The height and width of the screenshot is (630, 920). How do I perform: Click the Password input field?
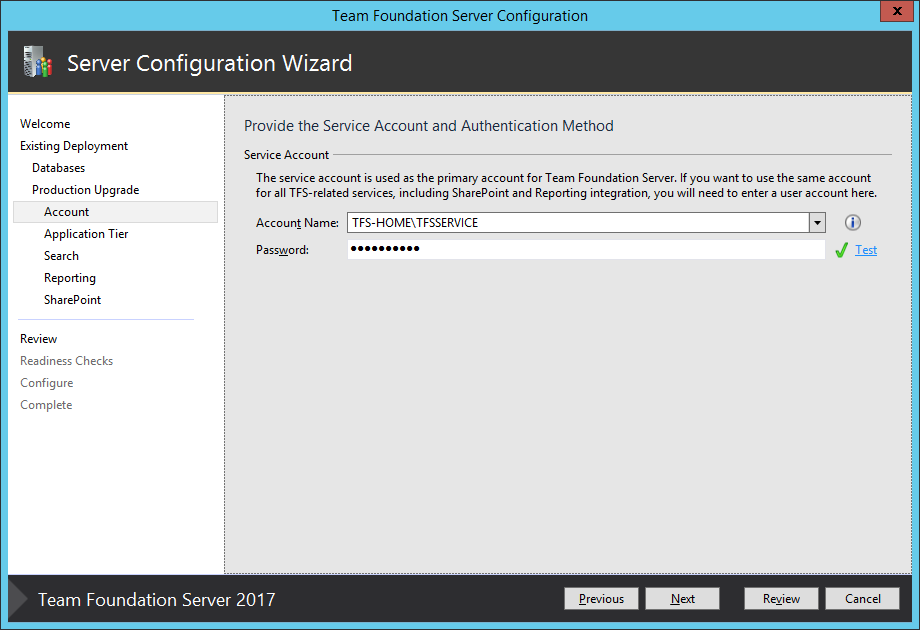click(586, 249)
